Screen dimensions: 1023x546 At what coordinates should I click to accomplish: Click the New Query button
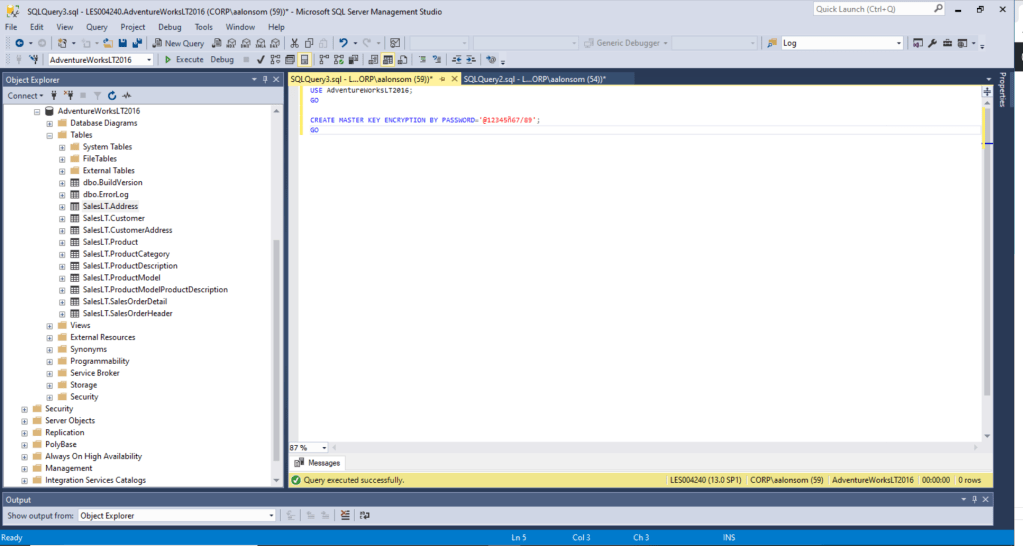(179, 43)
